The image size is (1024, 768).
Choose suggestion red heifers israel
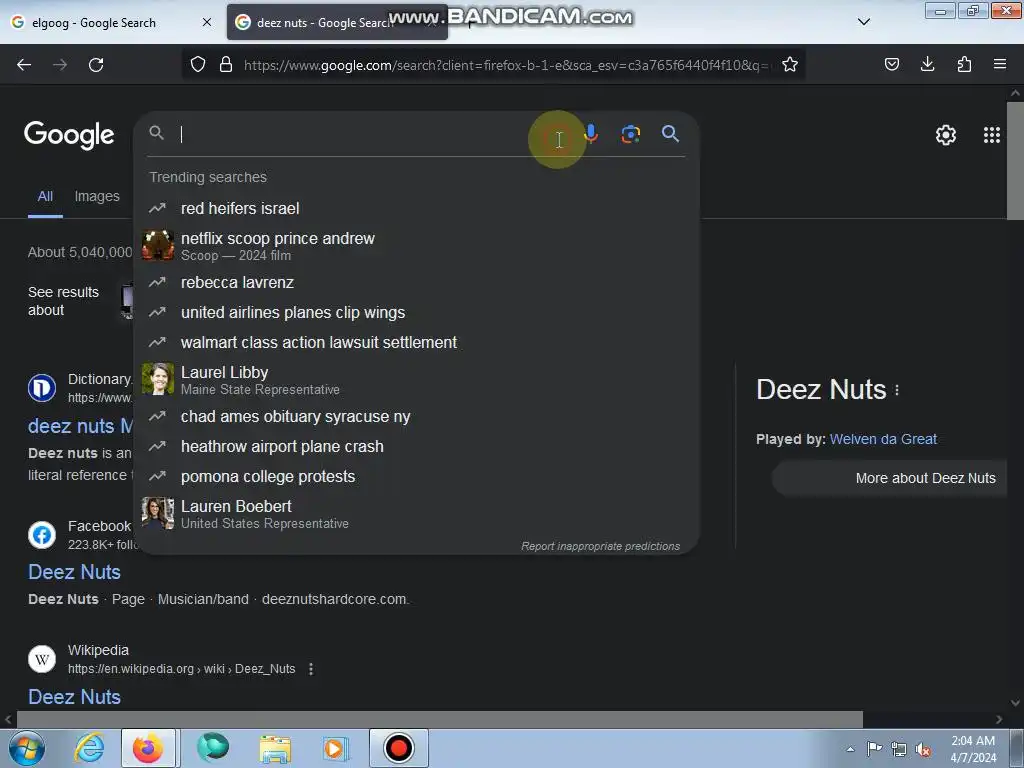417,208
